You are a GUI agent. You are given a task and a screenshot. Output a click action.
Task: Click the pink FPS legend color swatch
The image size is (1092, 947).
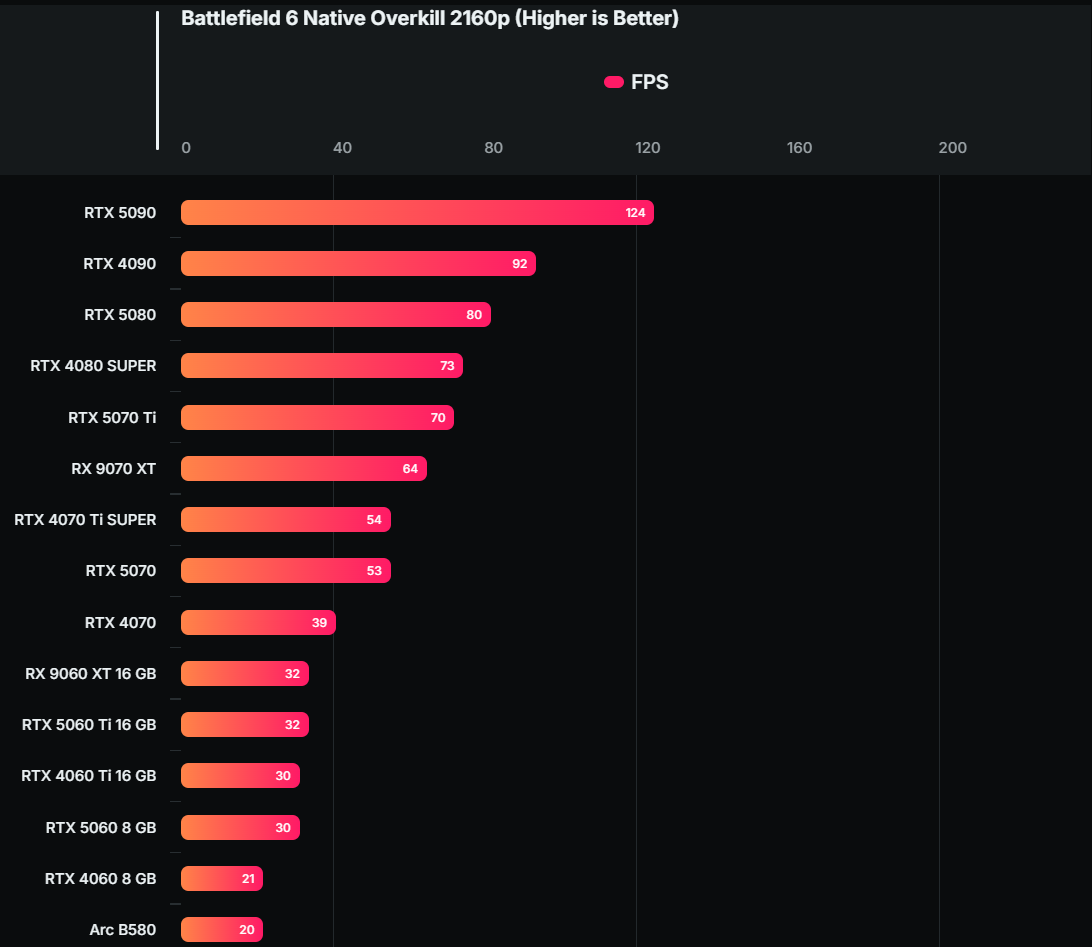click(x=614, y=82)
